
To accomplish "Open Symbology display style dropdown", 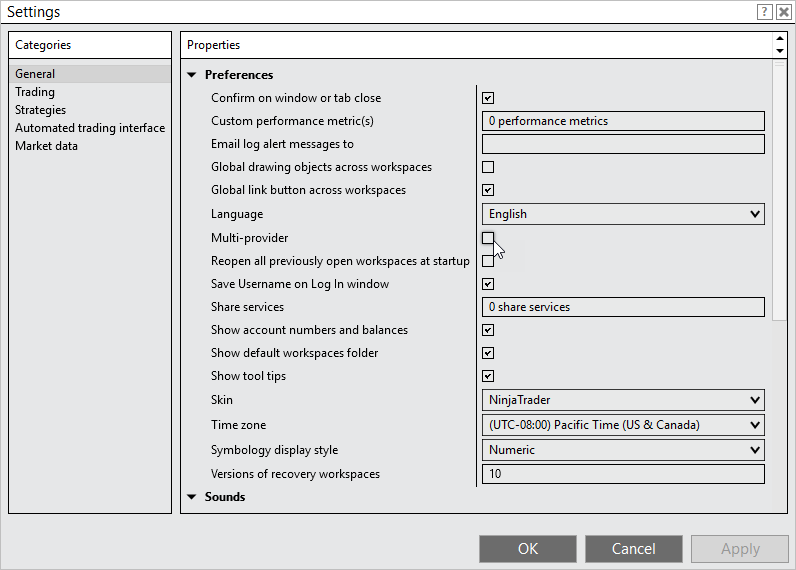I will point(623,450).
